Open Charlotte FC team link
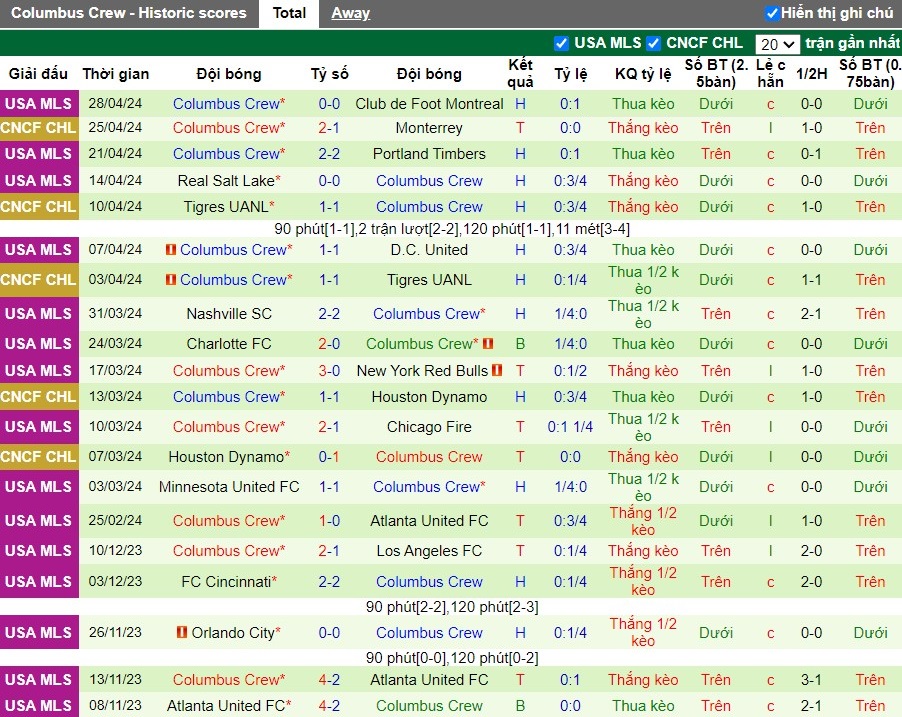The image size is (902, 717). (x=229, y=344)
